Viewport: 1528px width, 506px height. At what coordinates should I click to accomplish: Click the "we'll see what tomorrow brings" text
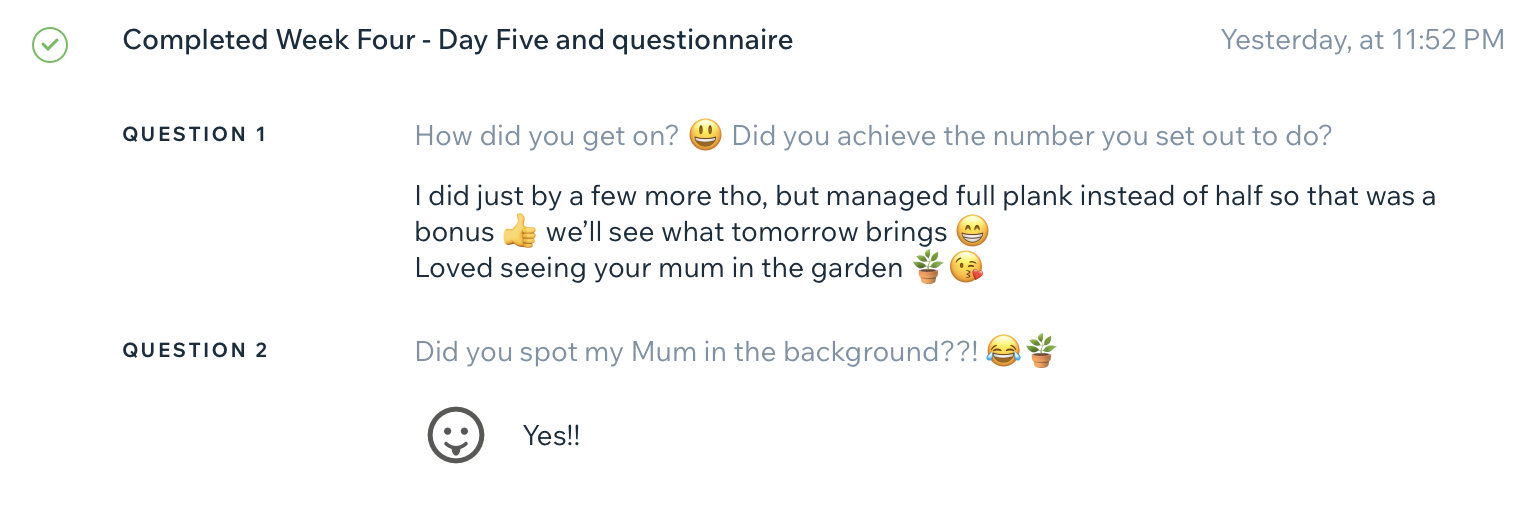(x=746, y=232)
